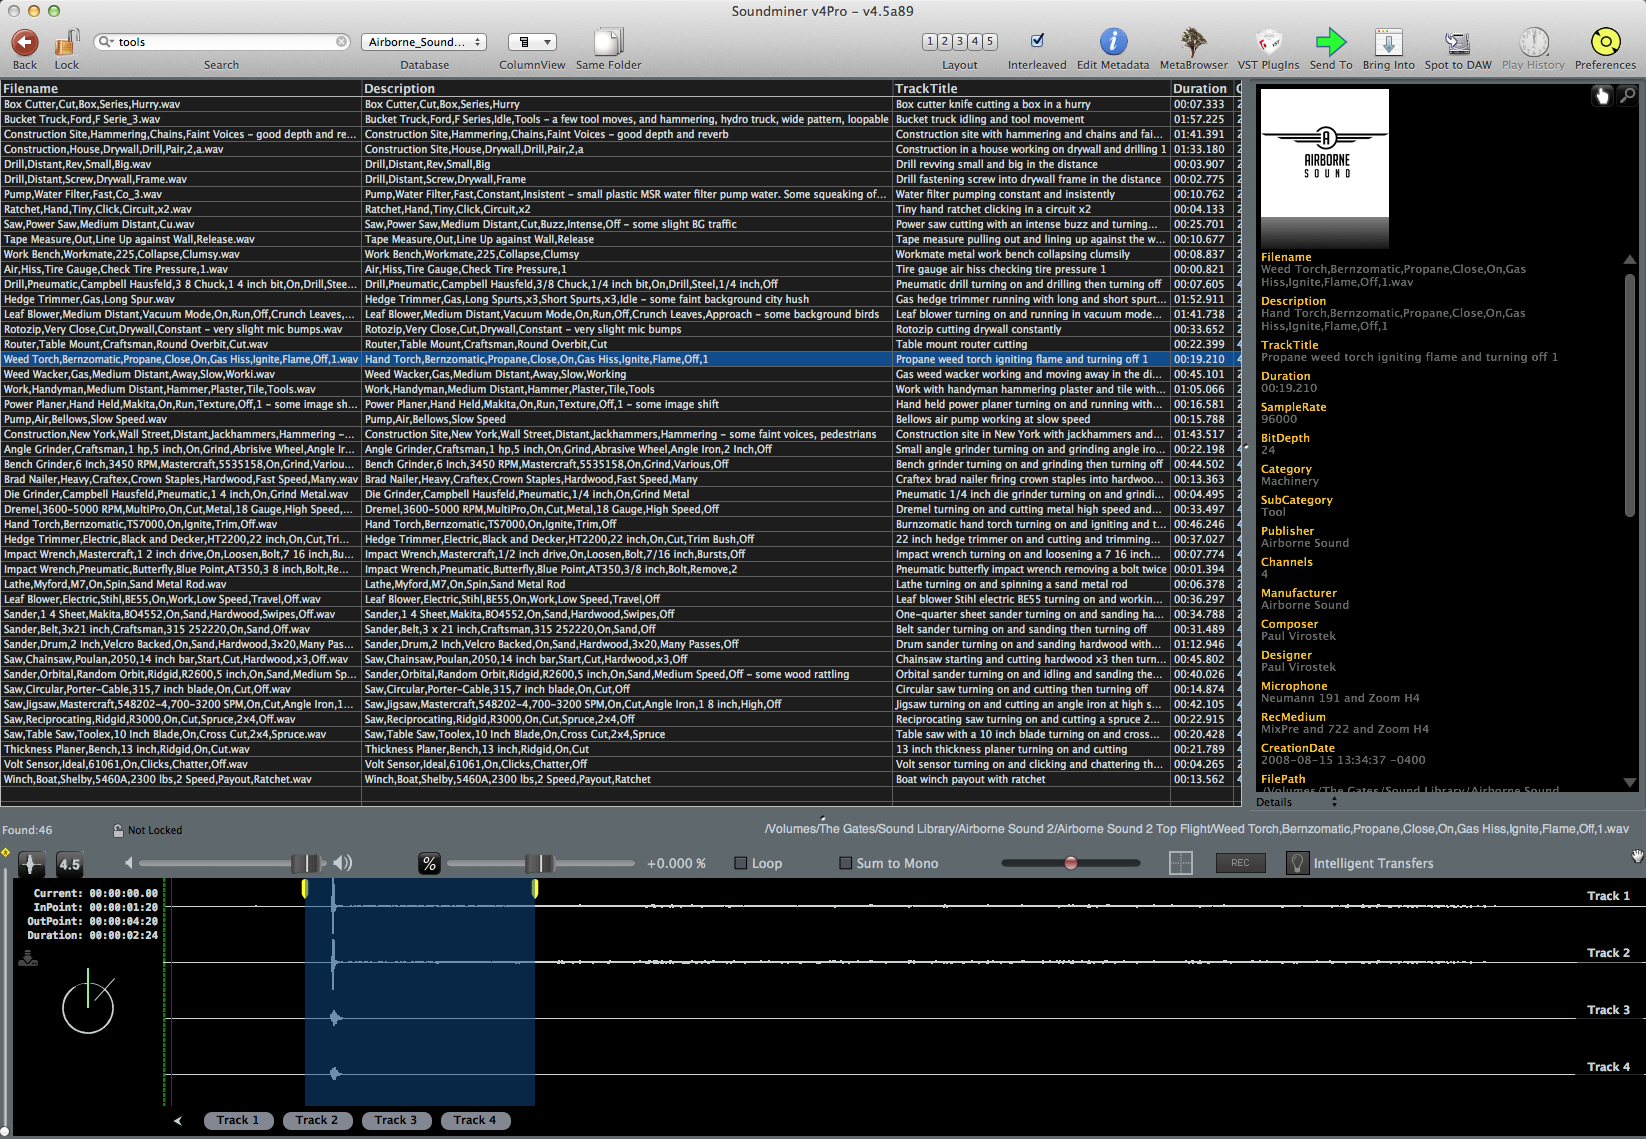
Task: Switch to layout 1
Action: (930, 42)
